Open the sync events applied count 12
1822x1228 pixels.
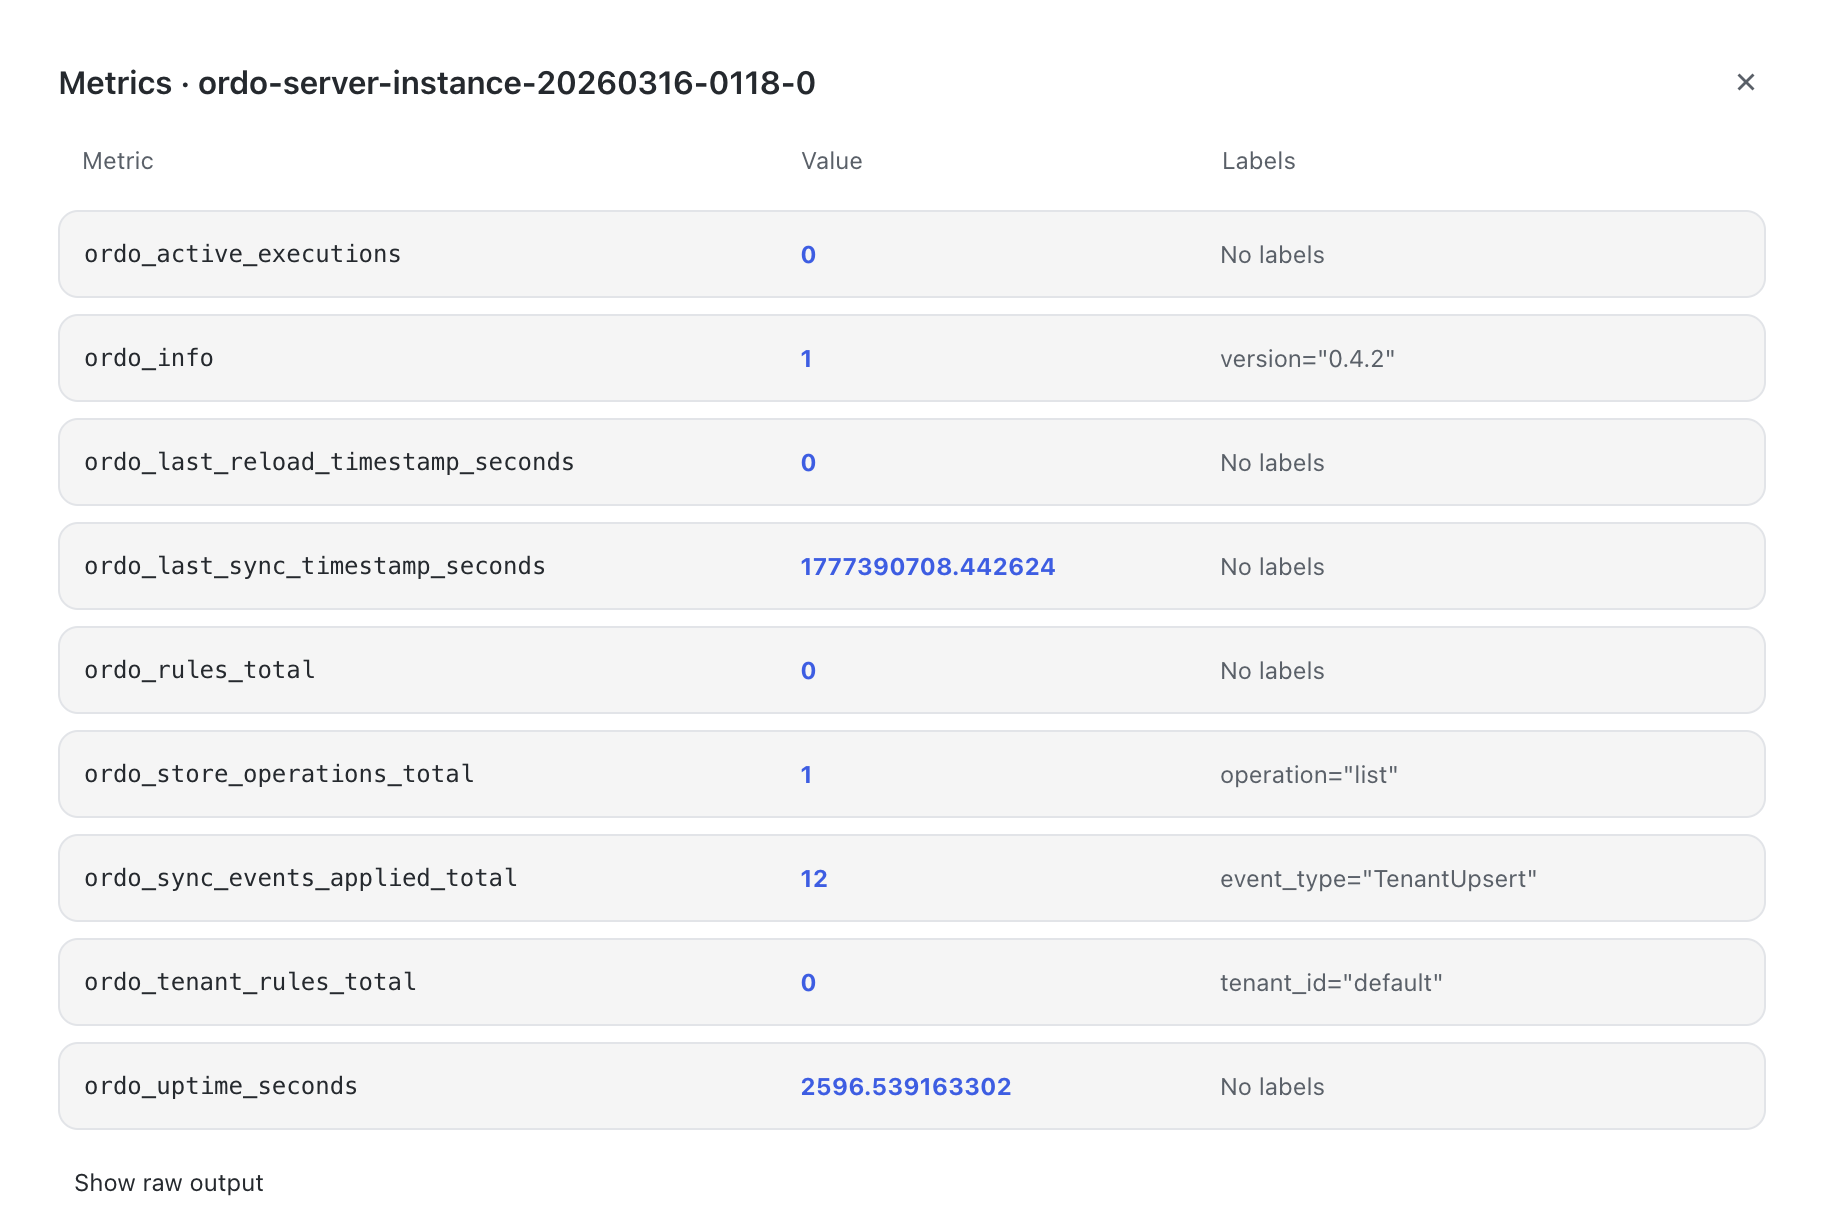813,878
